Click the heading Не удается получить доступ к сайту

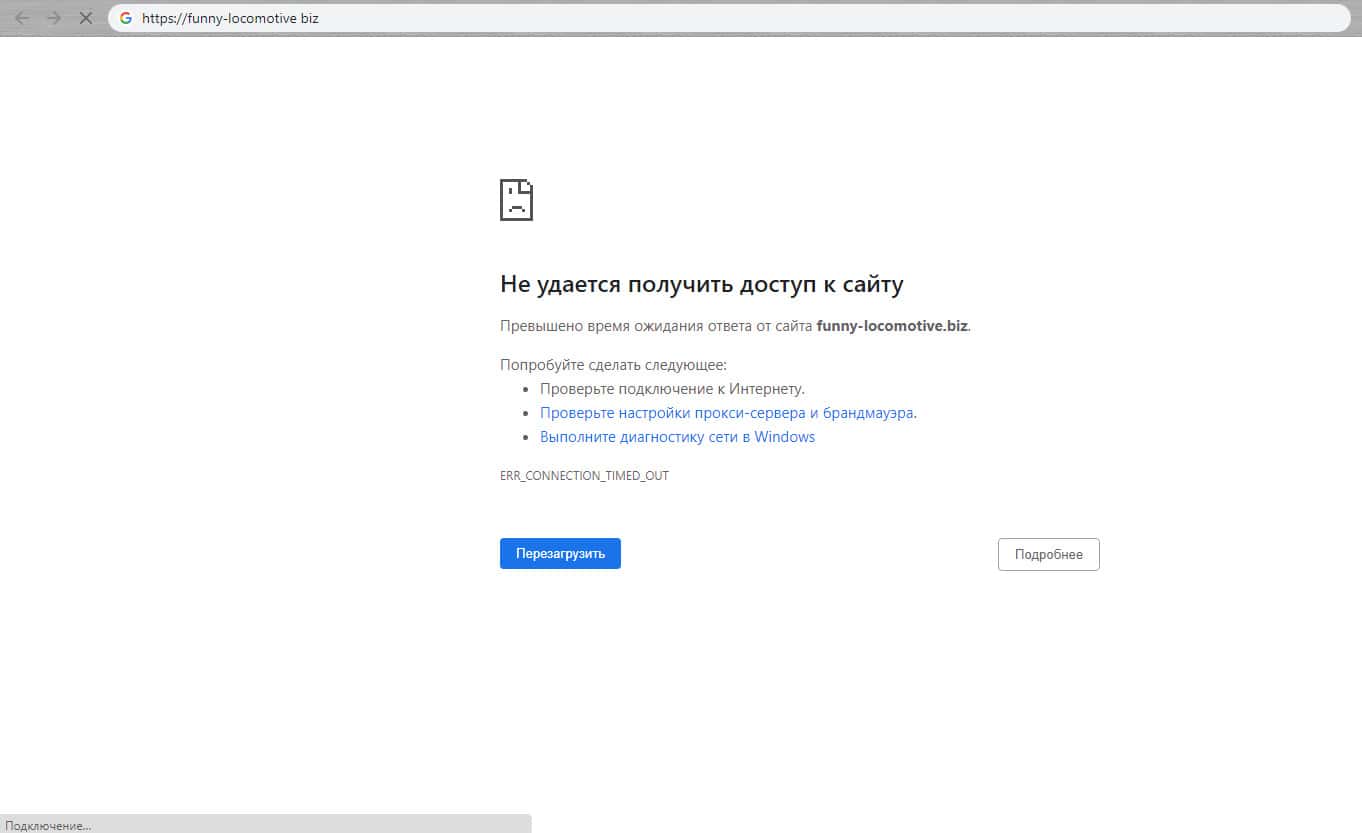[701, 285]
